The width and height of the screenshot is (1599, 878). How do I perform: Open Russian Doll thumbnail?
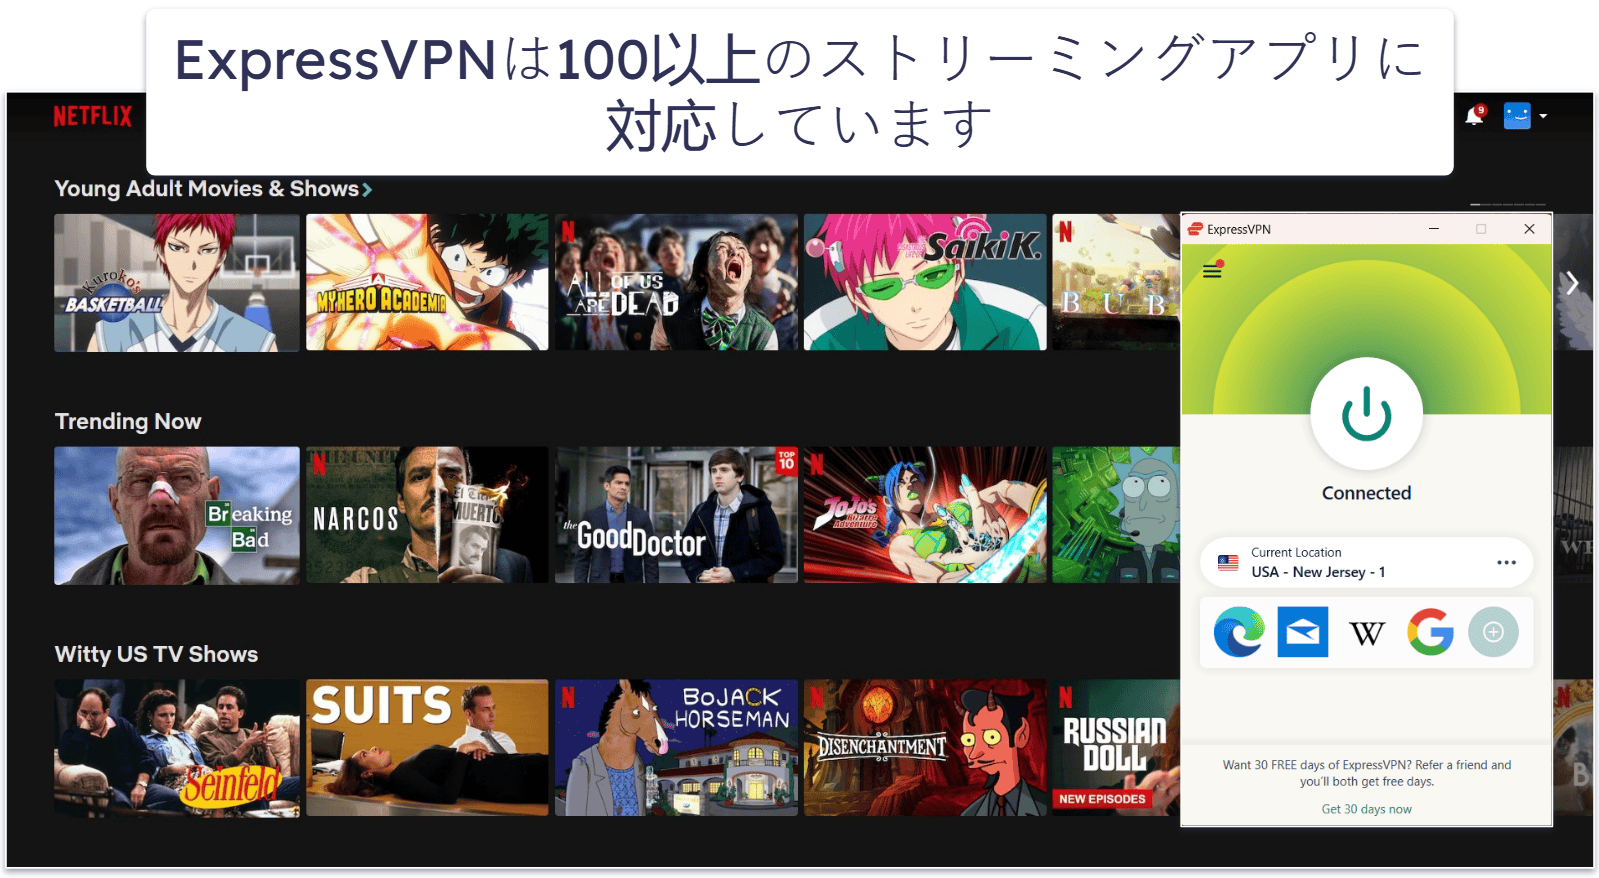pyautogui.click(x=1116, y=748)
